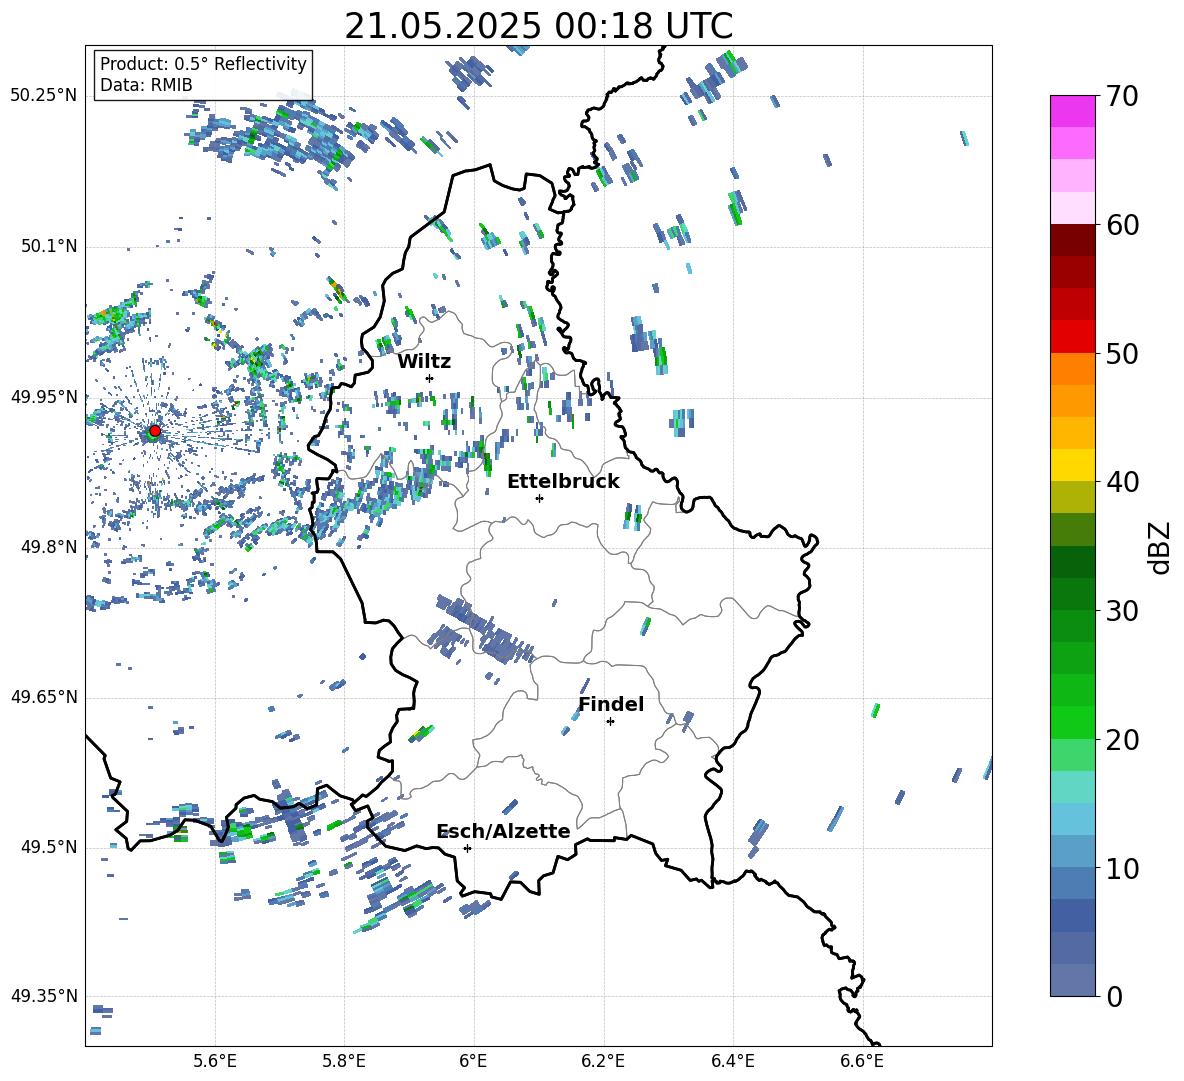This screenshot has height=1081, width=1184.
Task: Click the colorbar tick label 0
Action: coord(1114,996)
